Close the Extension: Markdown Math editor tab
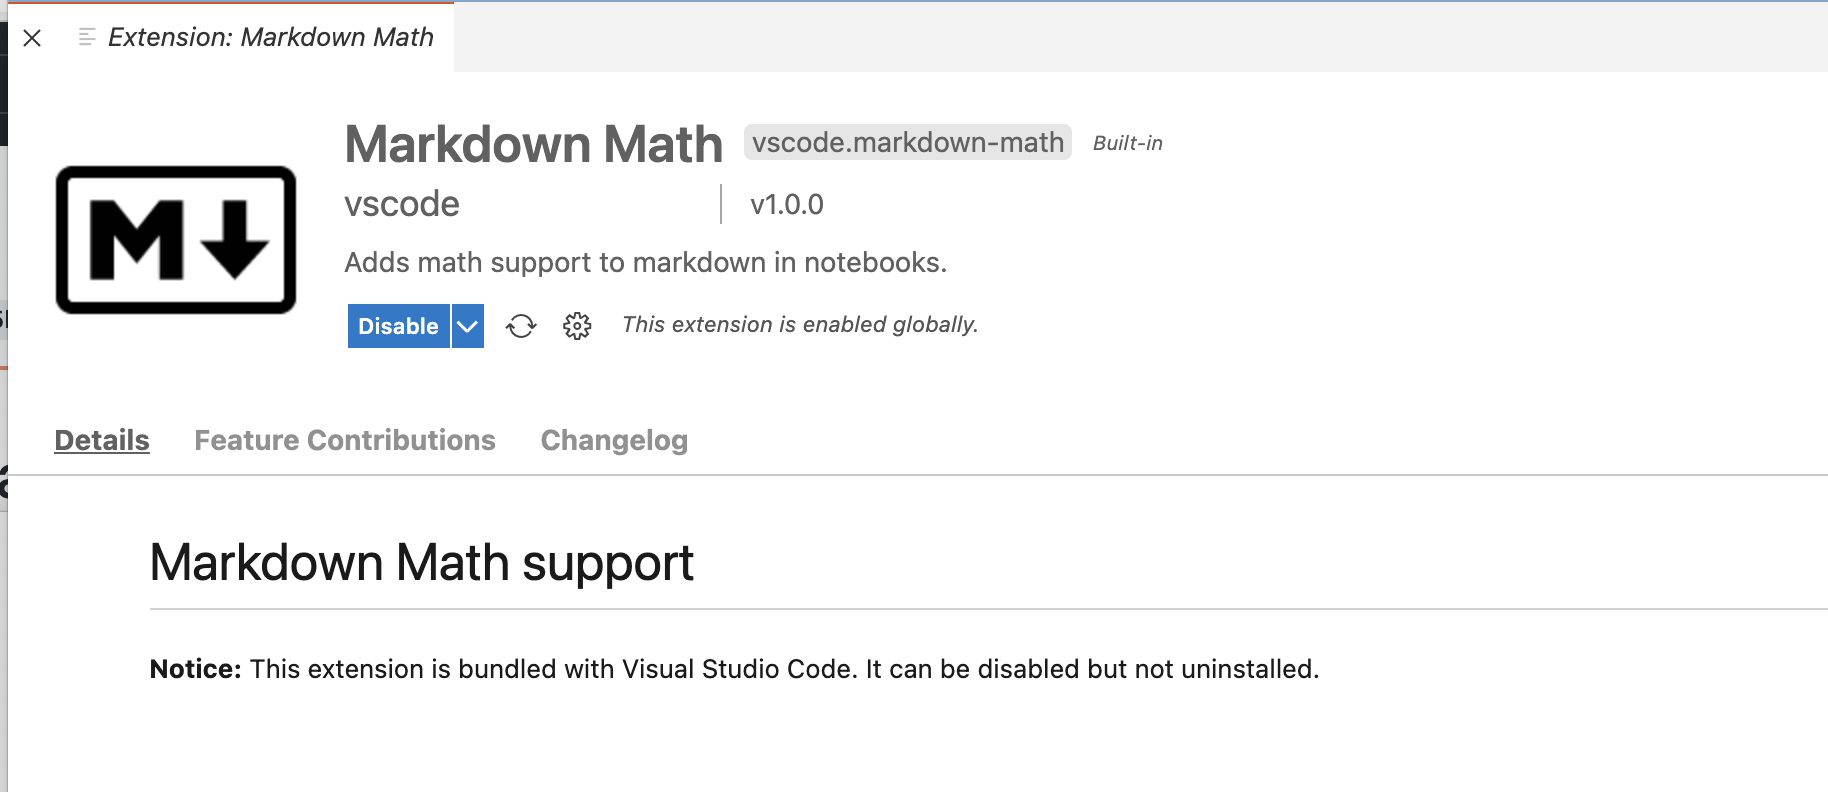 coord(33,37)
